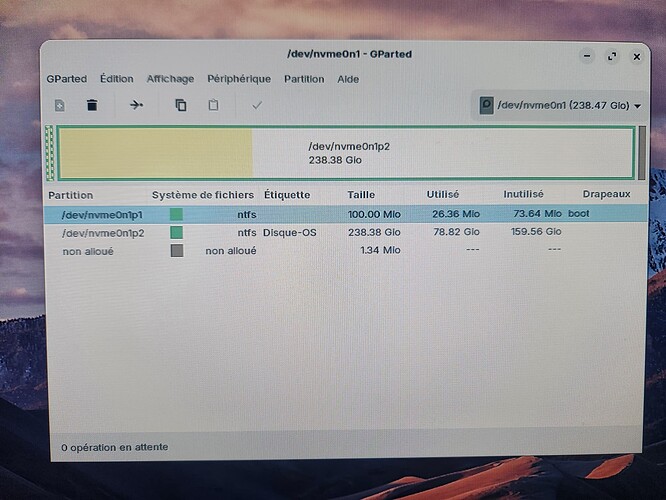Click the 159.56 Gio unused value
This screenshot has height=500, width=666.
536,232
